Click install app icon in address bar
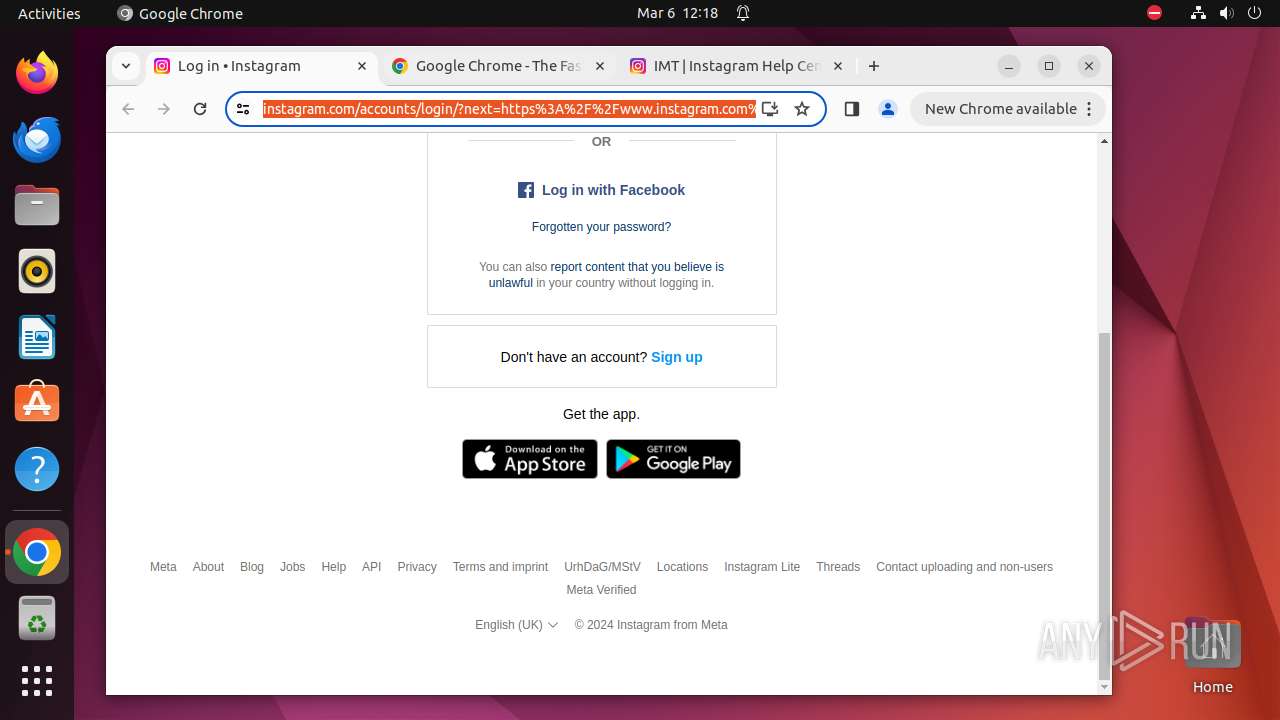This screenshot has width=1280, height=720. [x=769, y=109]
